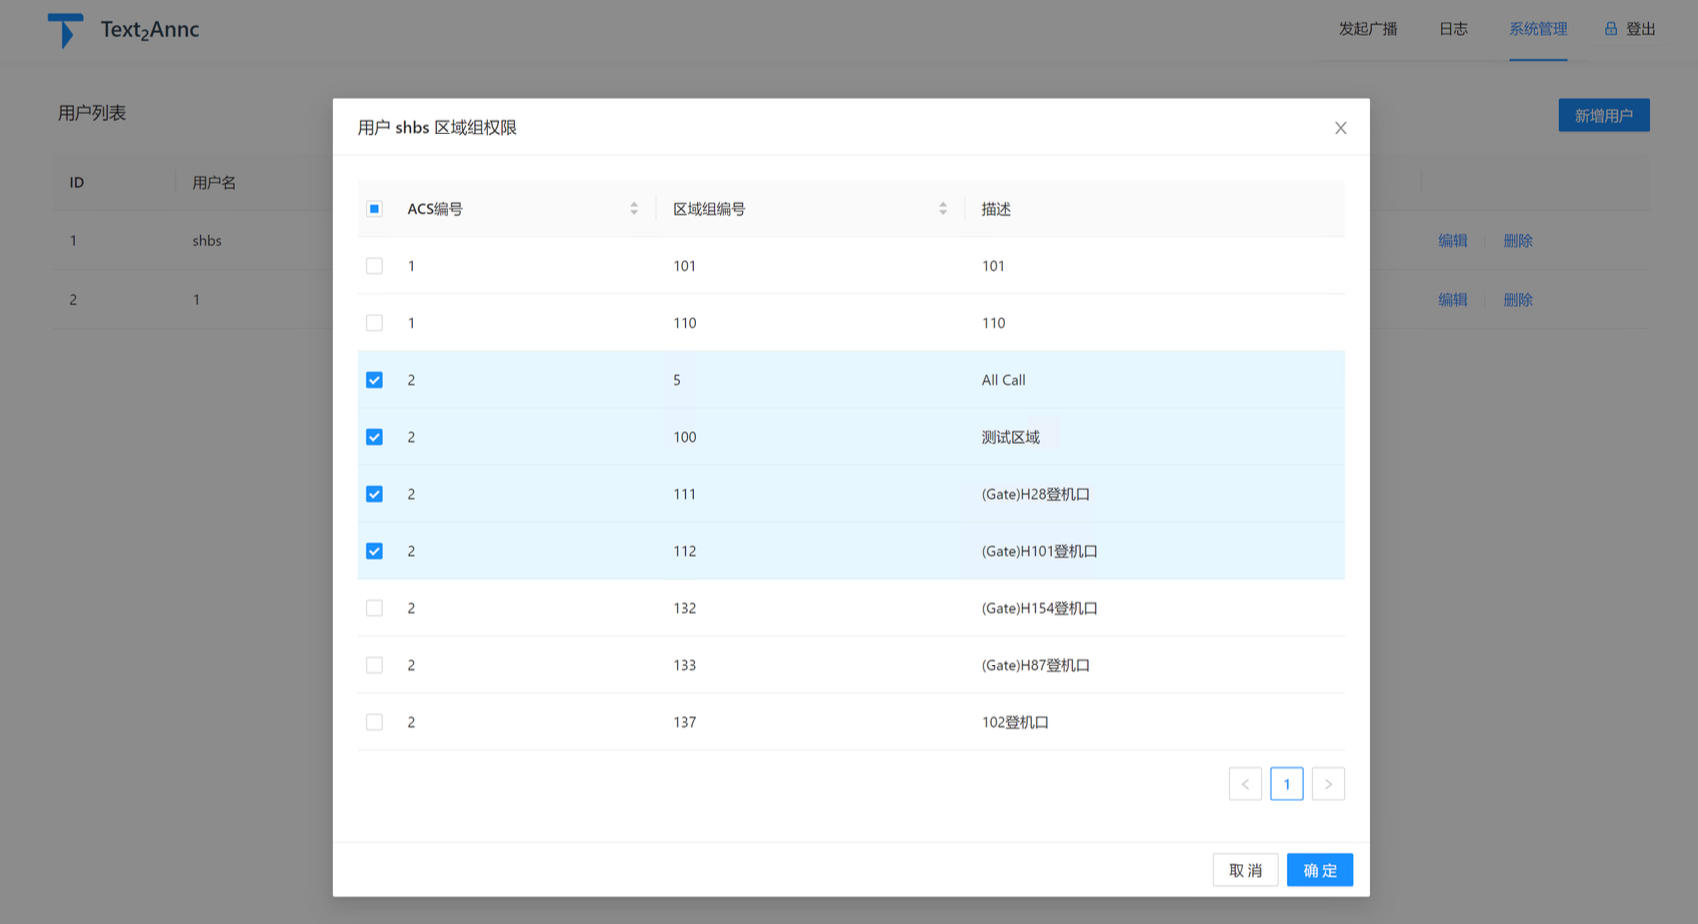Click the 新增用户 button

pyautogui.click(x=1603, y=115)
